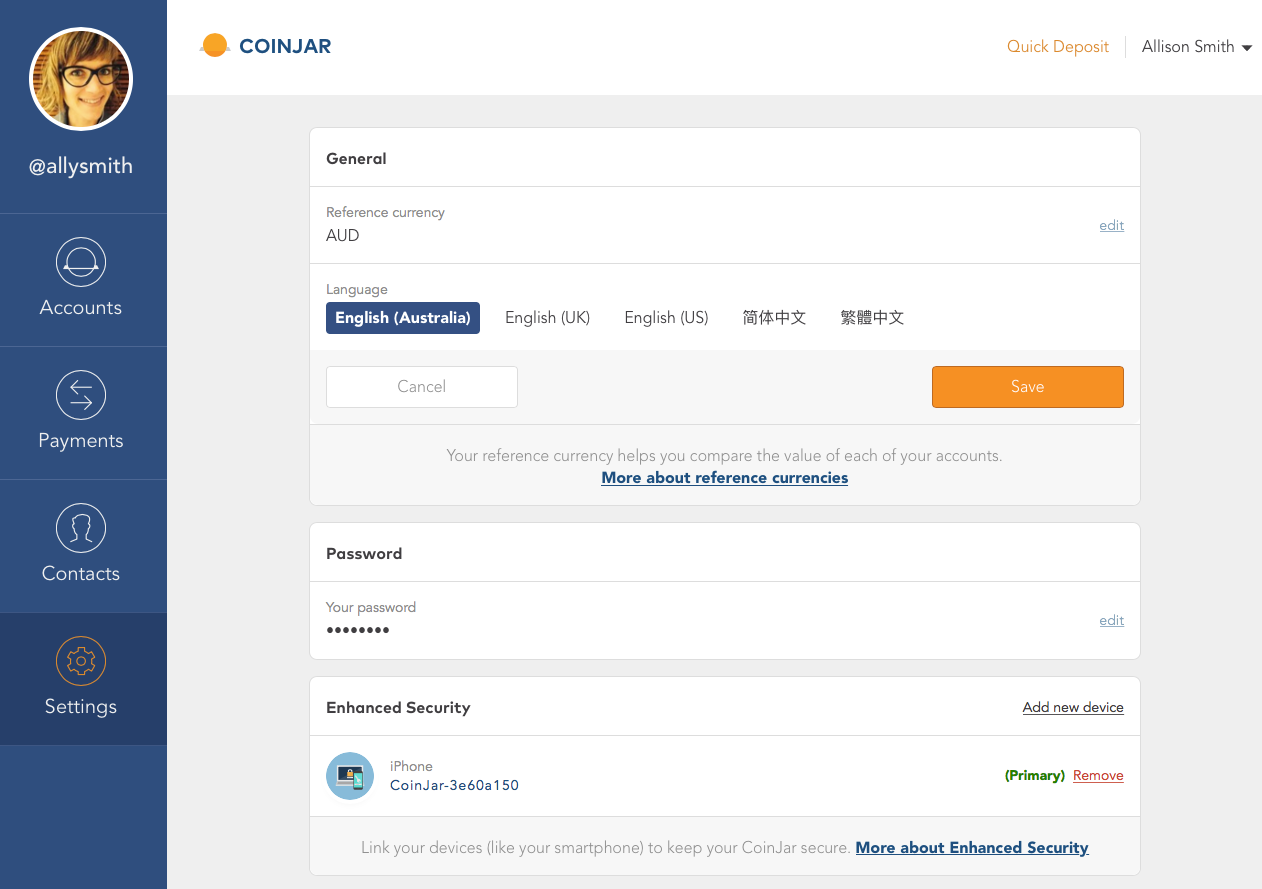Open the Accounts sidebar icon
This screenshot has height=889, width=1262.
(x=81, y=262)
